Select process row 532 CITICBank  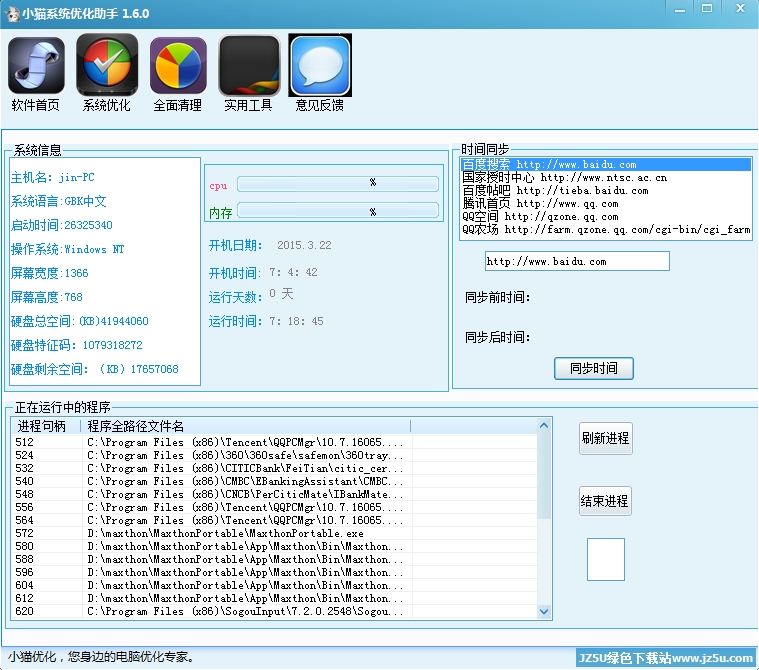(274, 468)
